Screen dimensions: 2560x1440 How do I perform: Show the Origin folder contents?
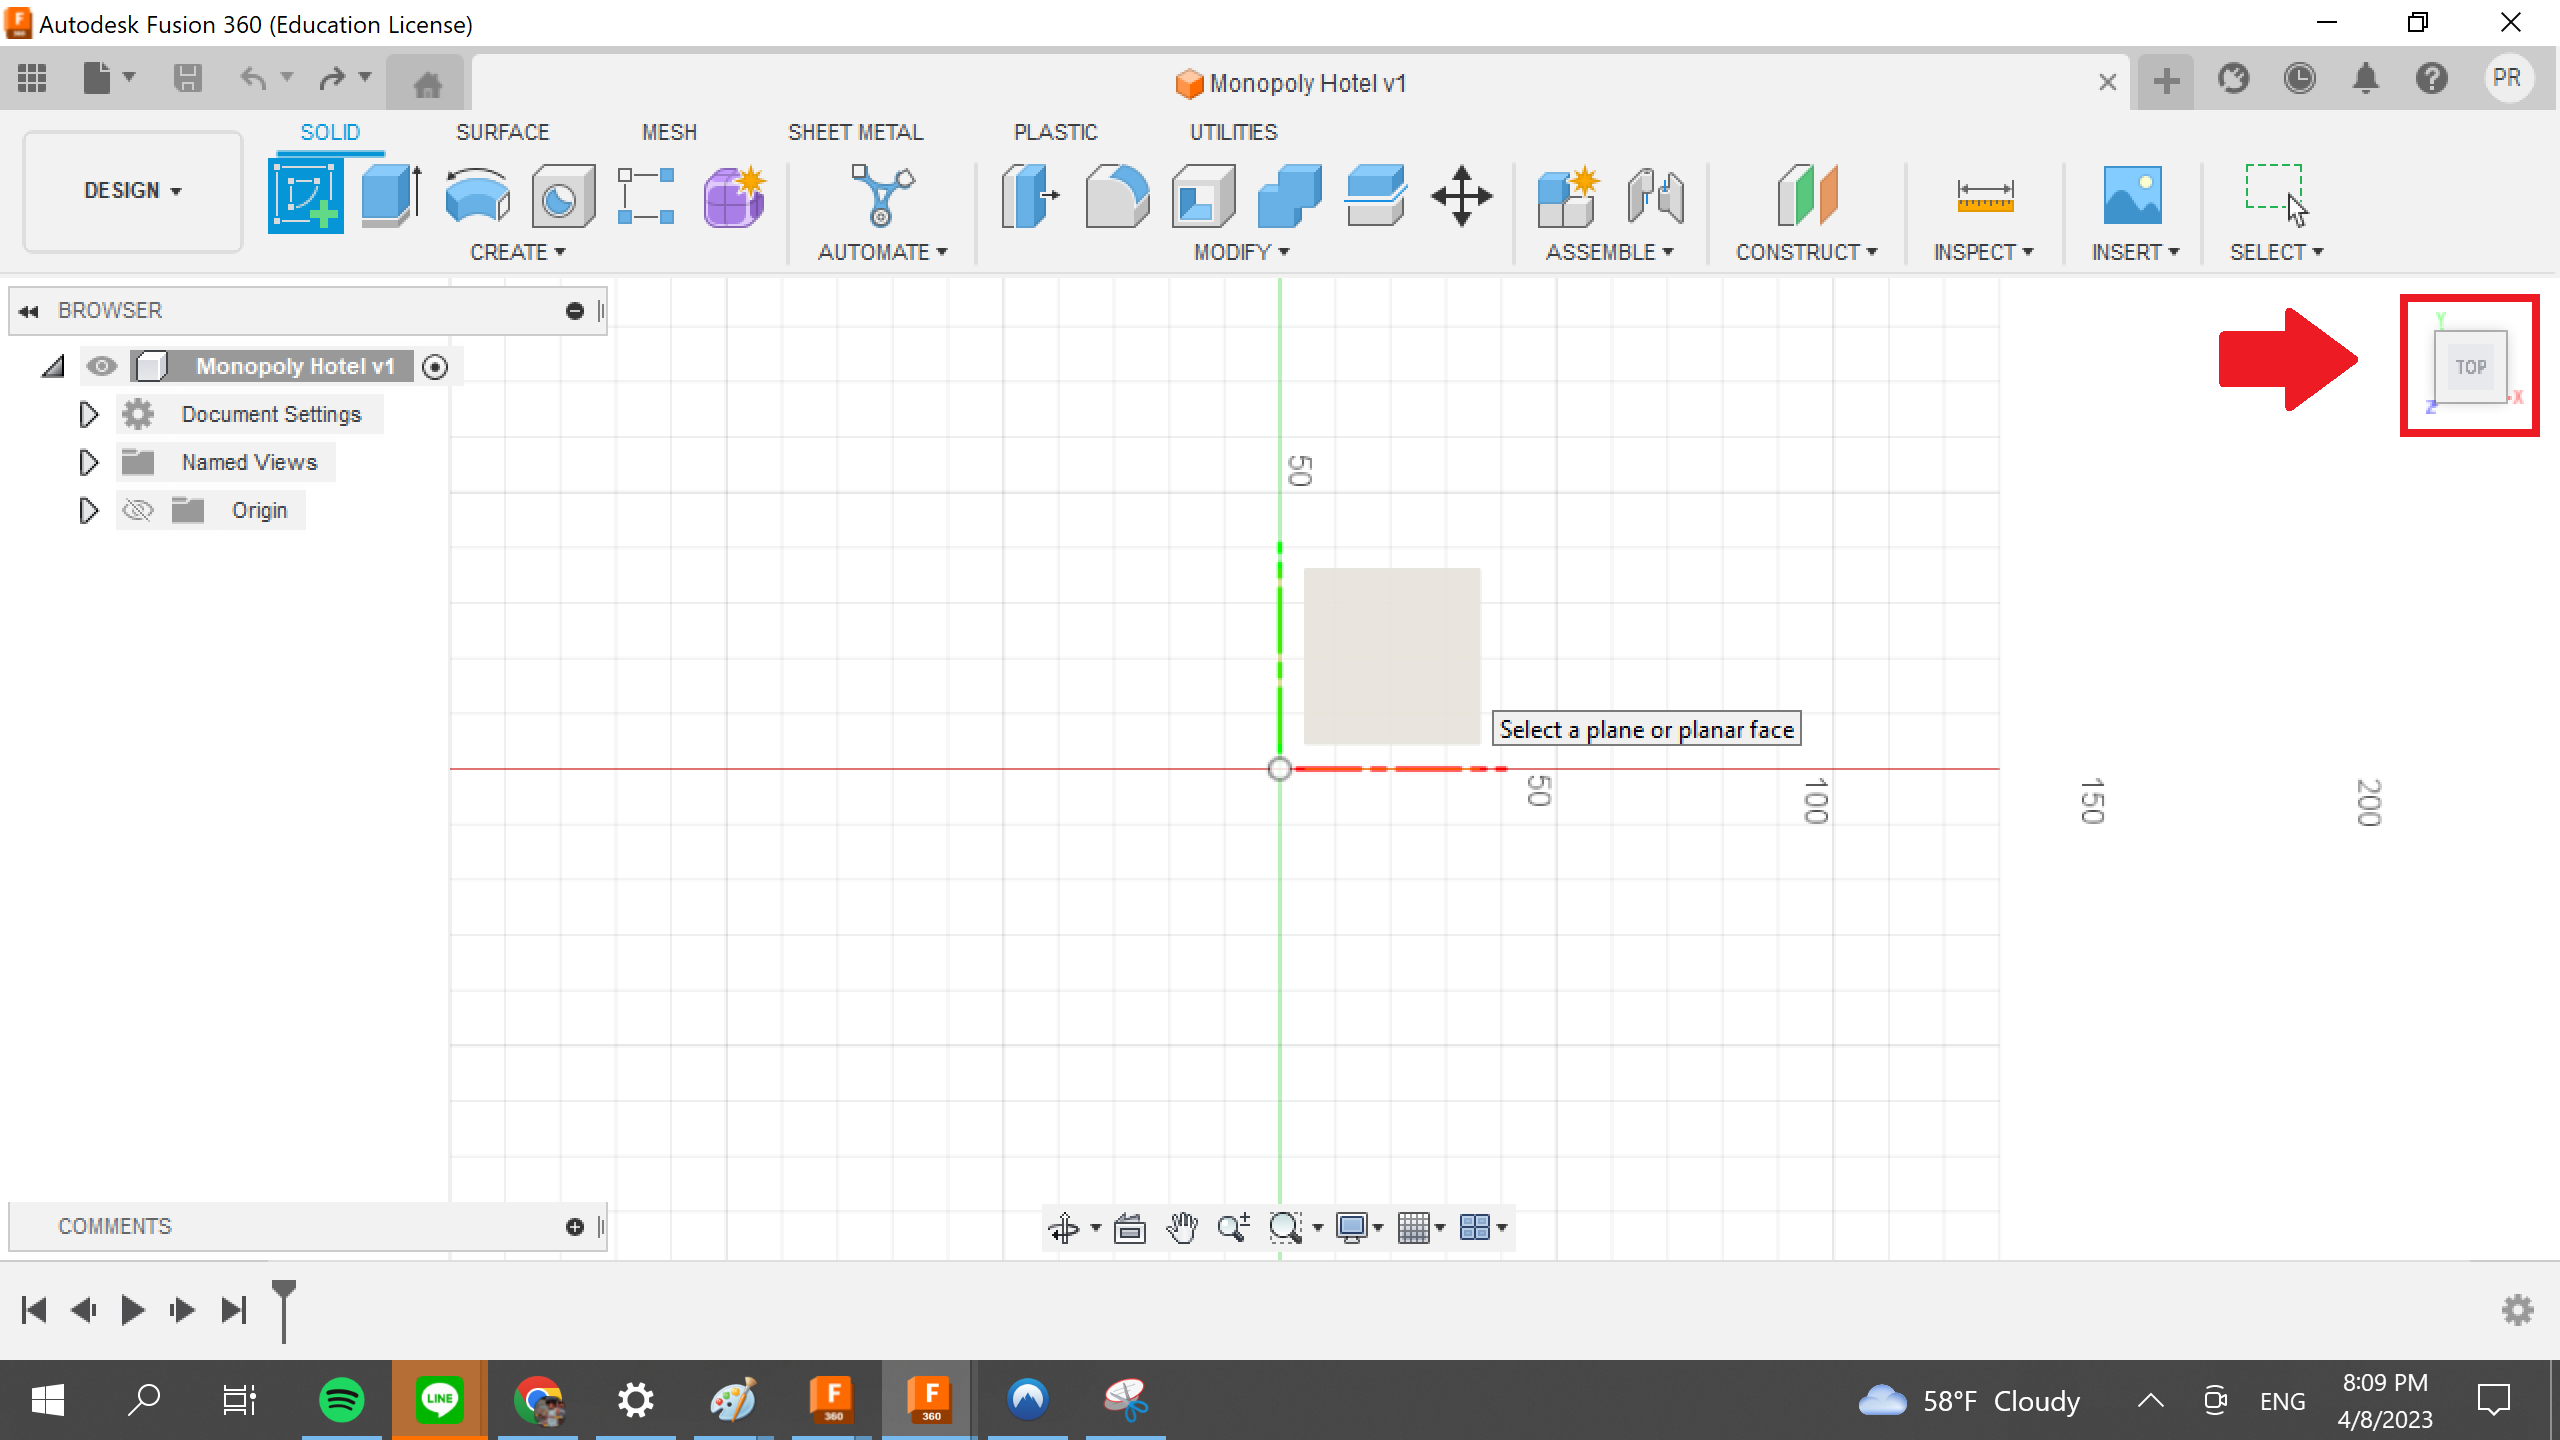tap(87, 510)
